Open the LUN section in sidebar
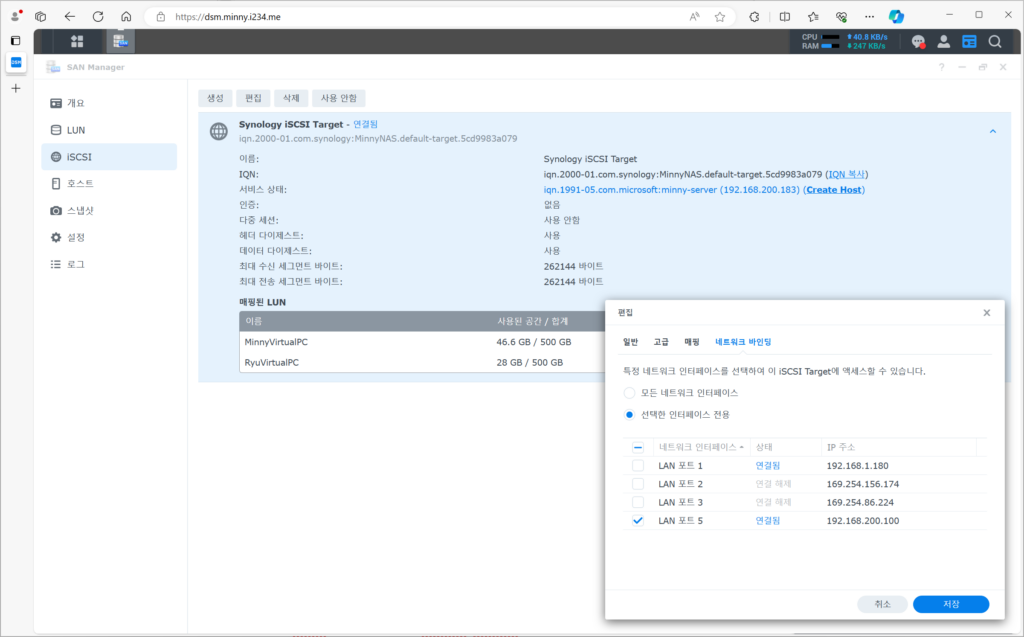The image size is (1024, 637). click(109, 130)
